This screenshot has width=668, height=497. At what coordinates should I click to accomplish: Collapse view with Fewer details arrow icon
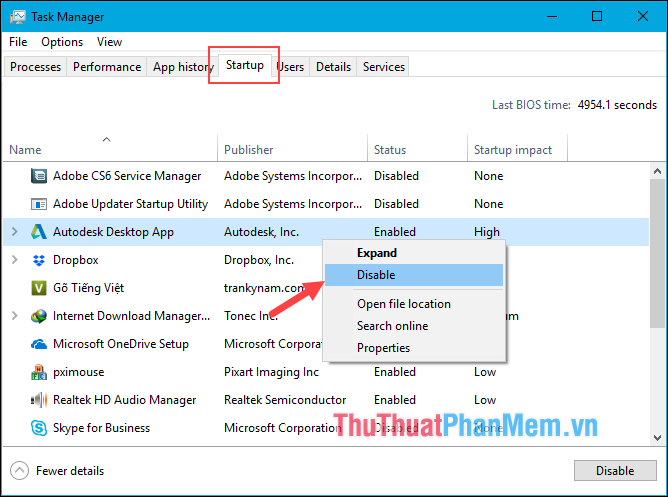19,471
